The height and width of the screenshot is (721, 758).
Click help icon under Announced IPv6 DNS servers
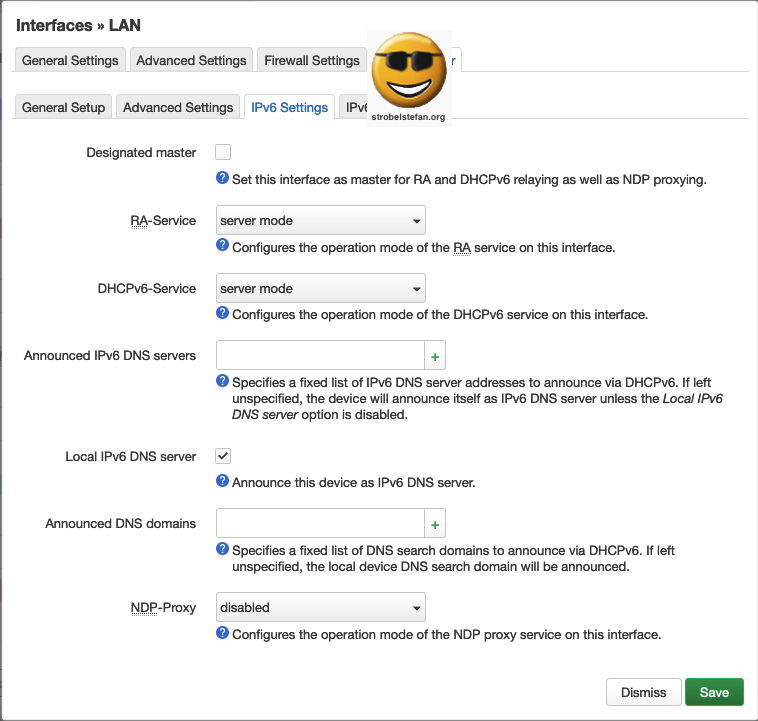coord(223,381)
